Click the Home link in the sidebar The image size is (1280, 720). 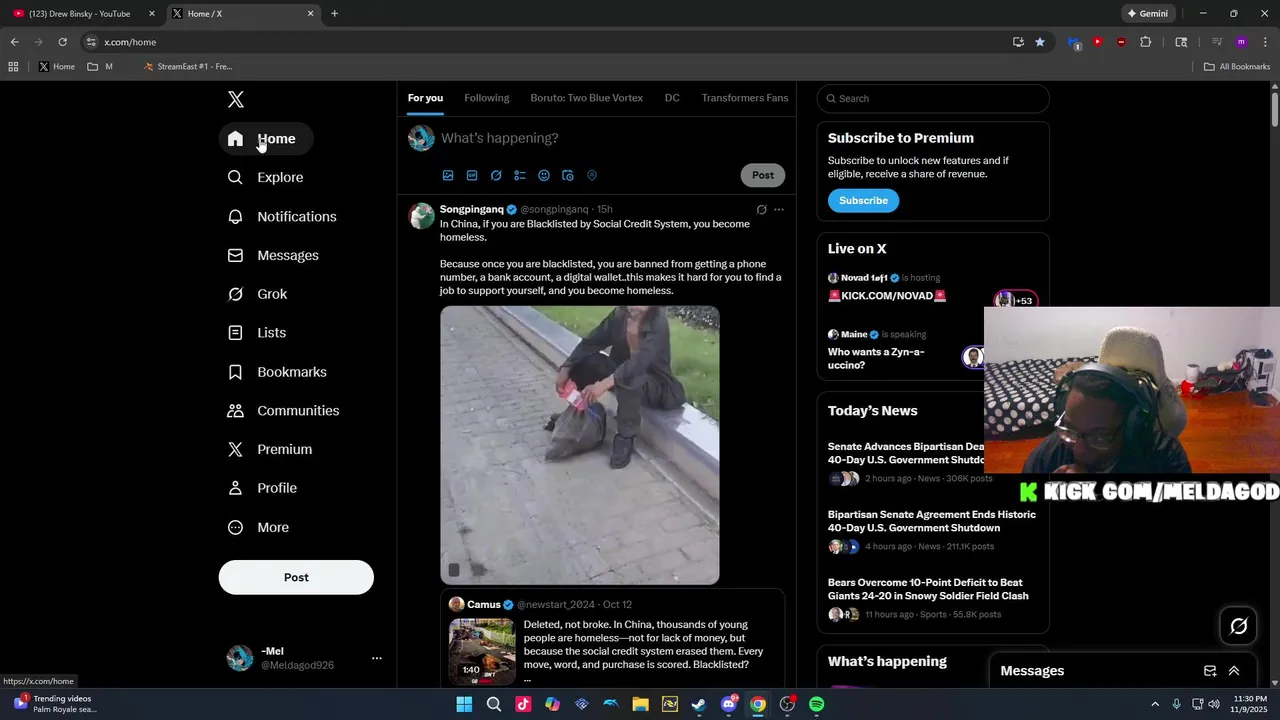point(266,139)
